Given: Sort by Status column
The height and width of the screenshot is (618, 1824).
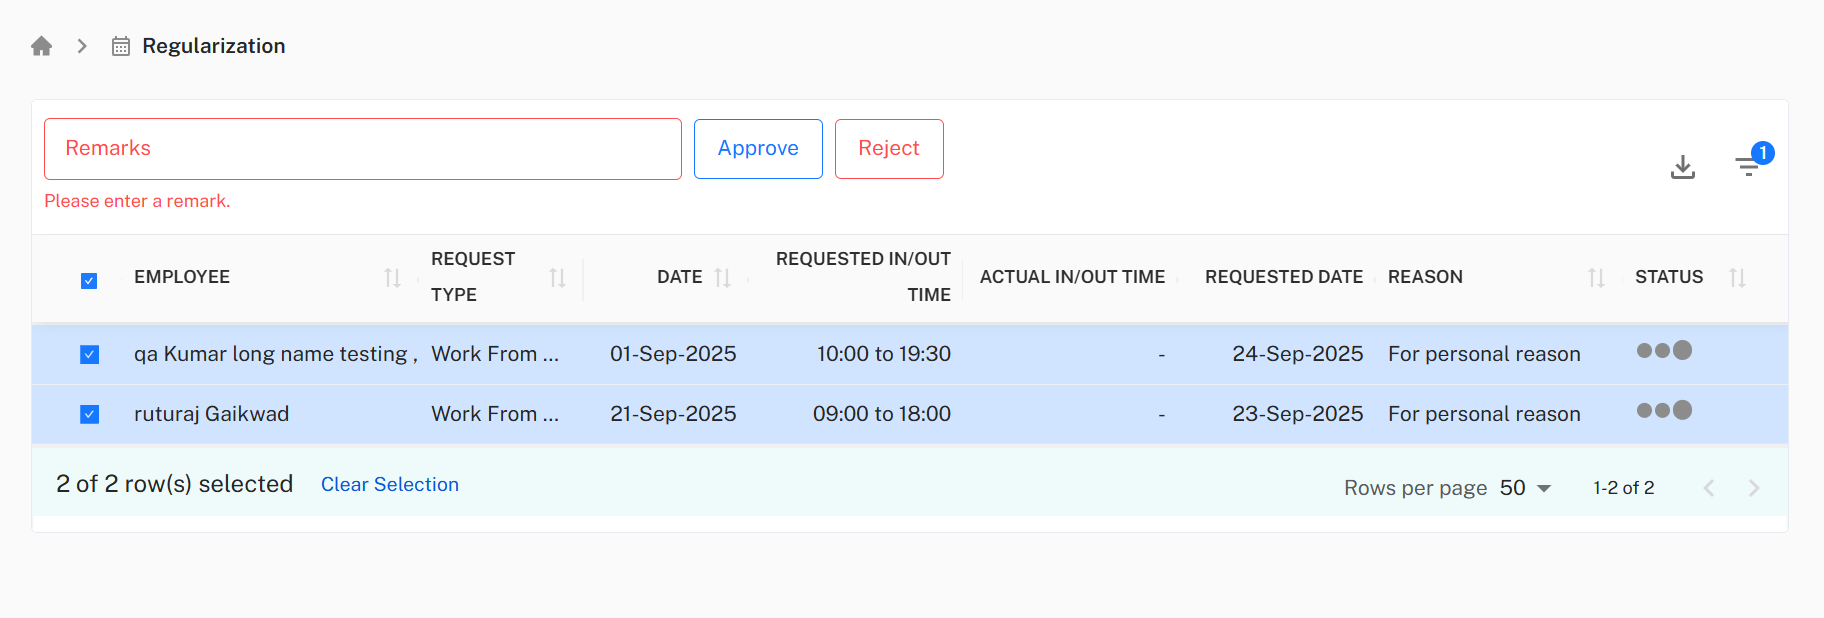Looking at the screenshot, I should pyautogui.click(x=1737, y=278).
